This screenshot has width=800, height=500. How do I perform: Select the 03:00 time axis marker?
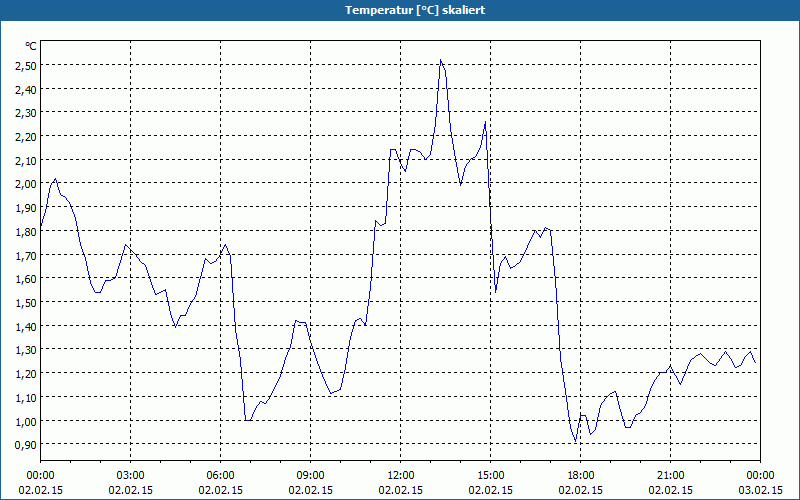coord(131,476)
